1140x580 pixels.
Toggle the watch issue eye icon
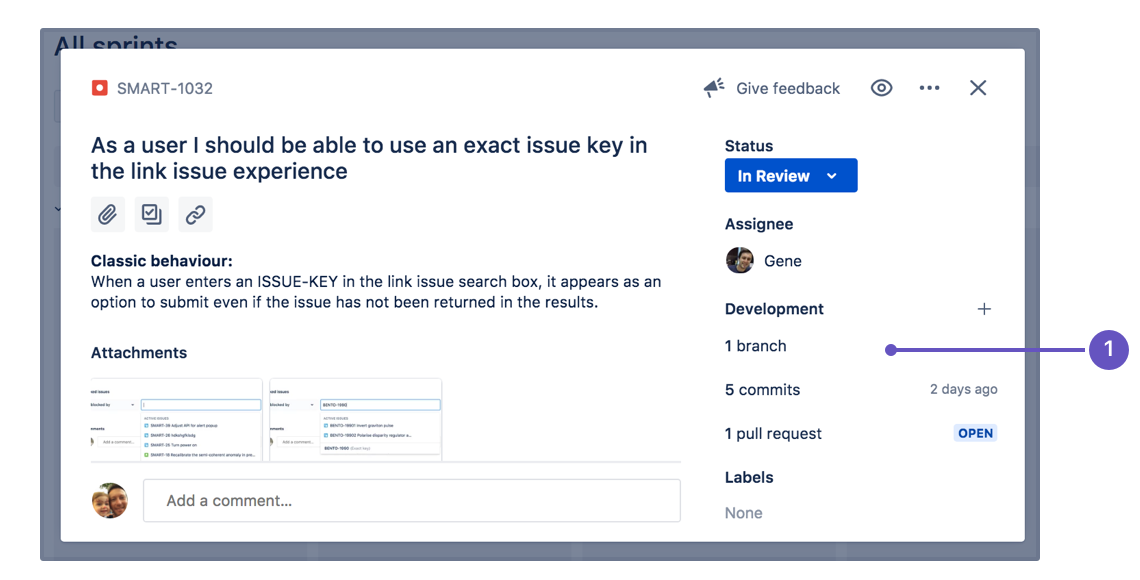(881, 88)
